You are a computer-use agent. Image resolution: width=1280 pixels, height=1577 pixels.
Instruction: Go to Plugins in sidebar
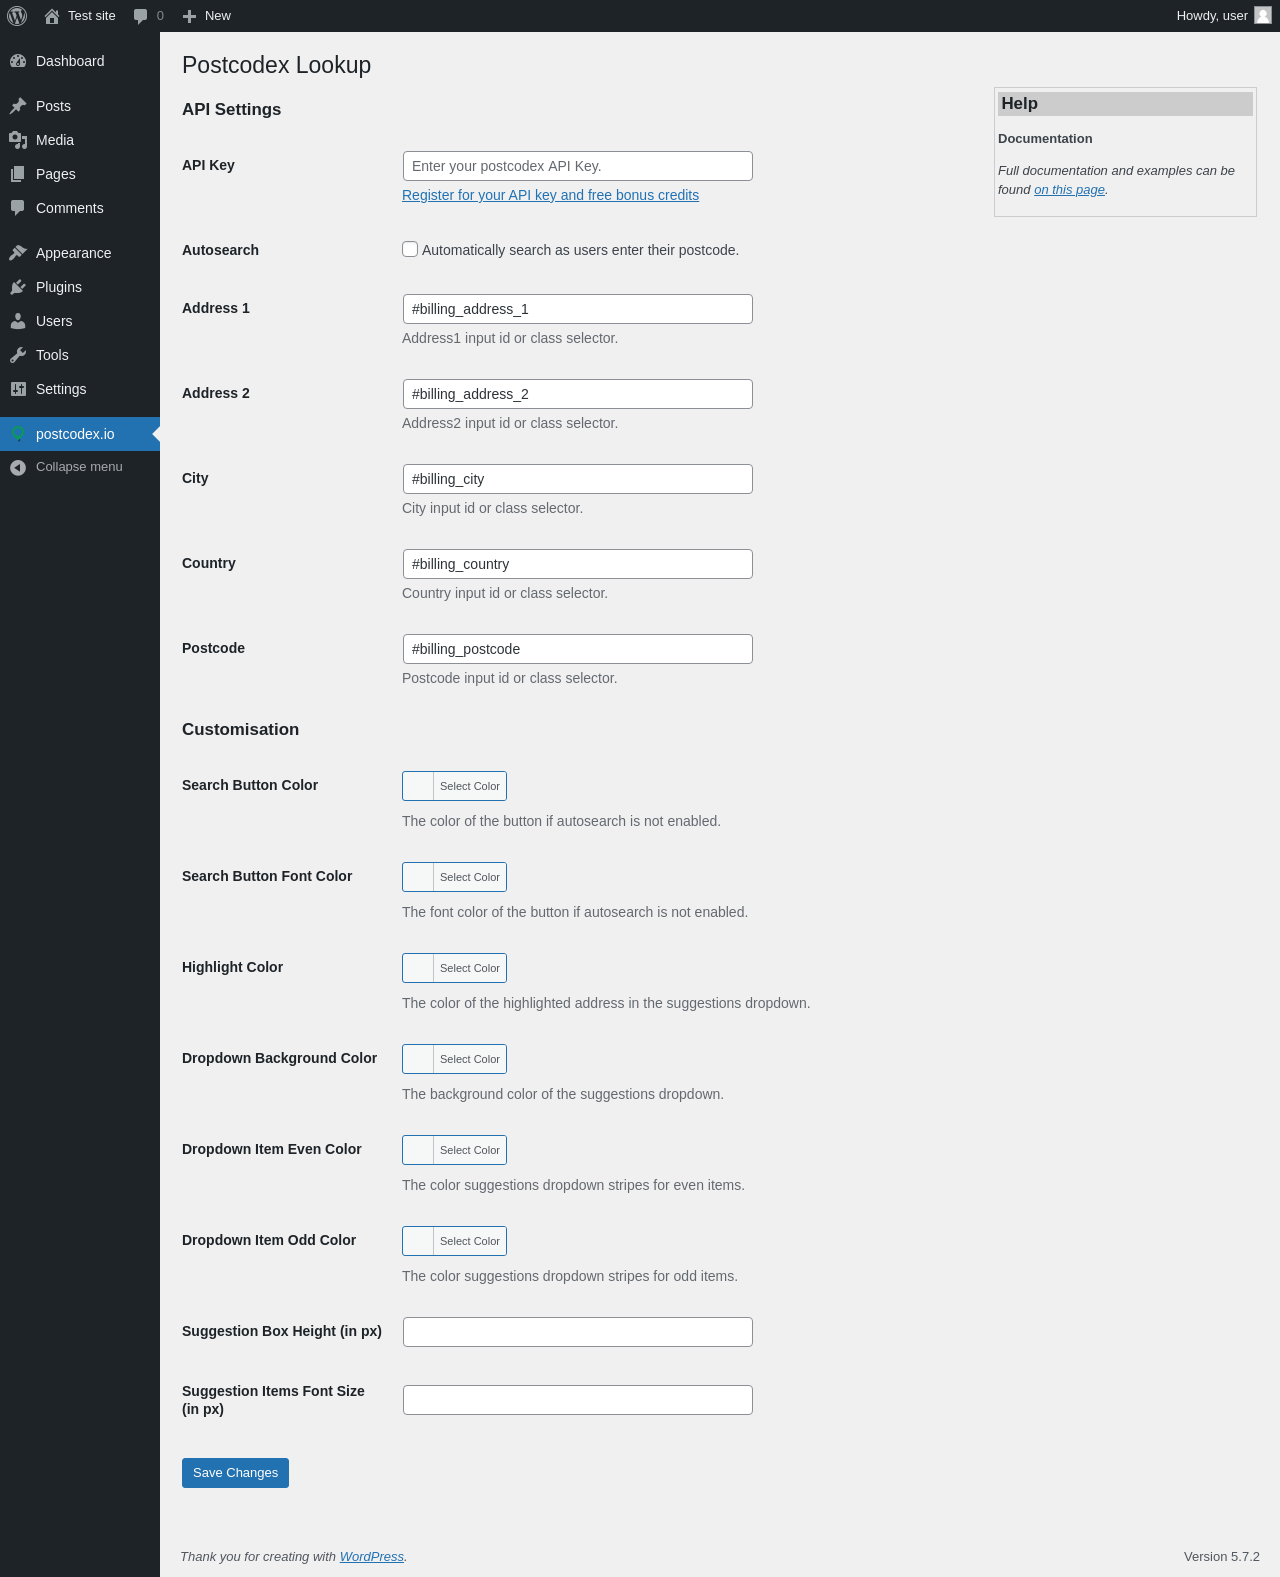click(80, 287)
